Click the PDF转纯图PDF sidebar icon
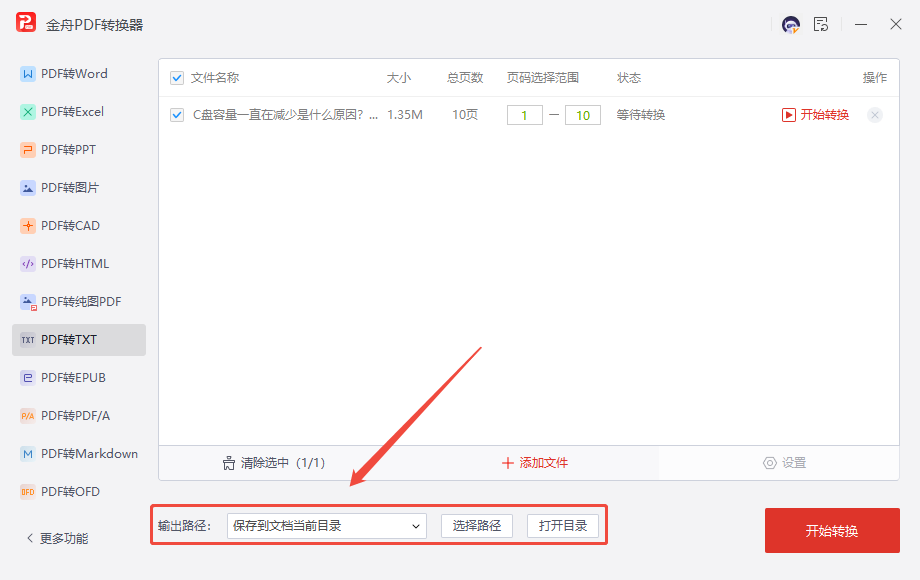This screenshot has height=580, width=920. tap(28, 302)
